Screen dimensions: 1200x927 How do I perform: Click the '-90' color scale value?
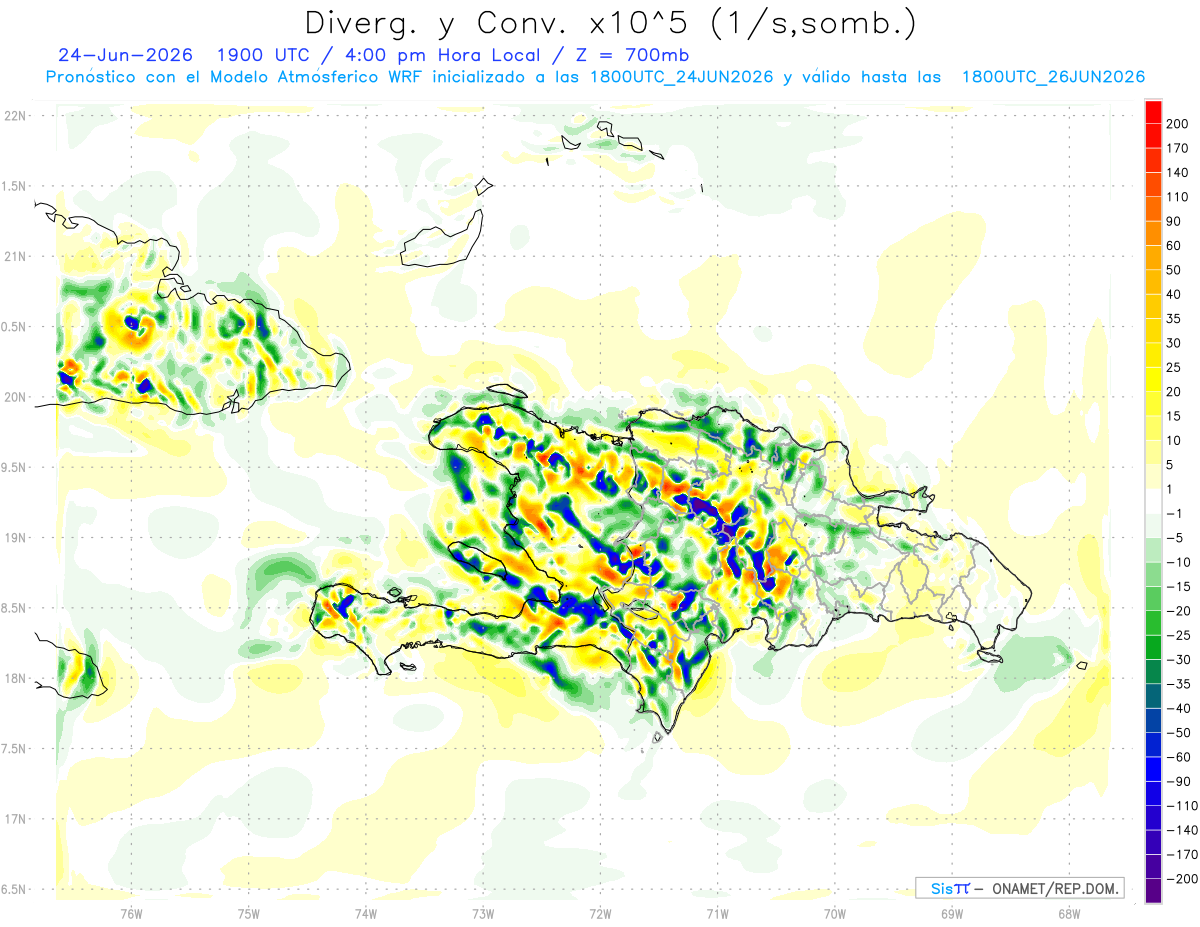pos(1180,781)
